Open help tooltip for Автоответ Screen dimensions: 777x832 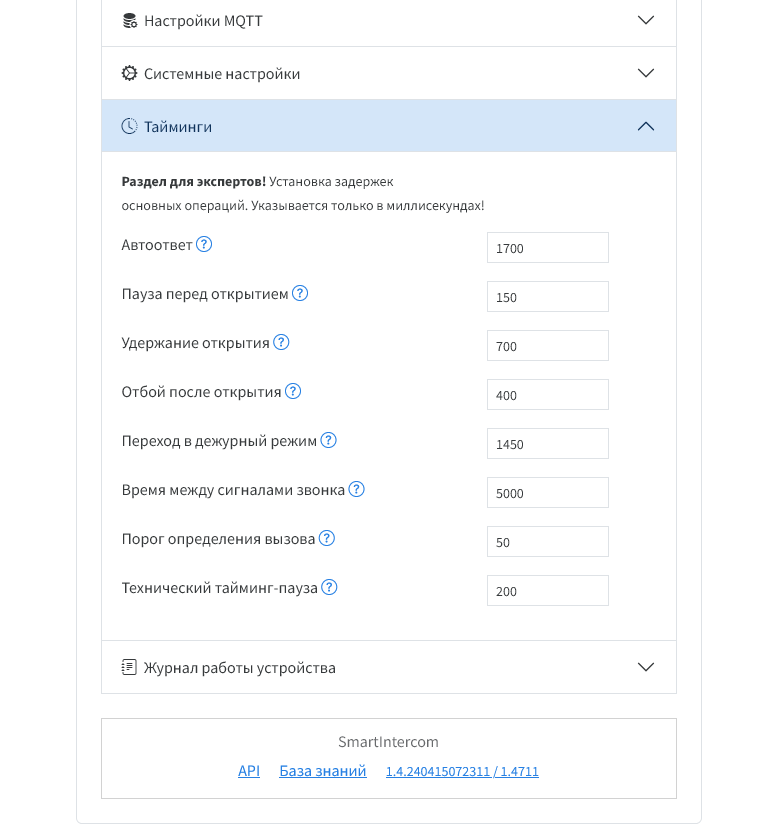pyautogui.click(x=204, y=243)
